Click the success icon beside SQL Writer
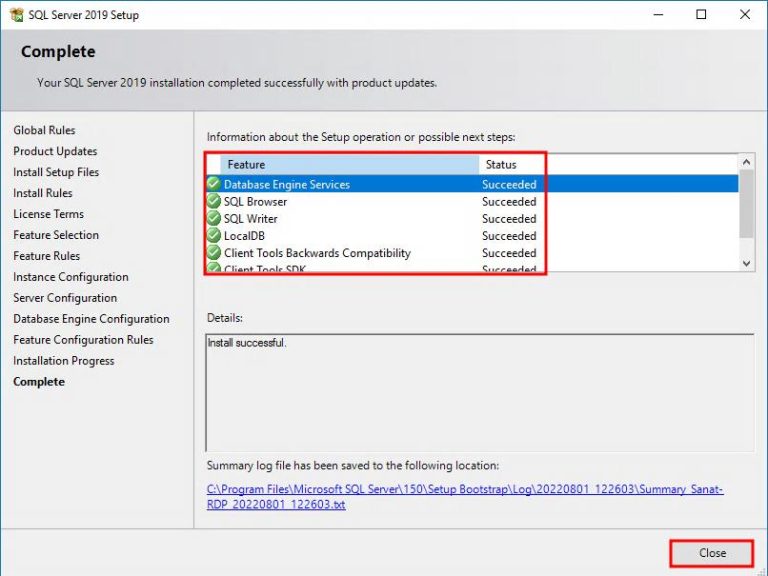 coord(213,218)
